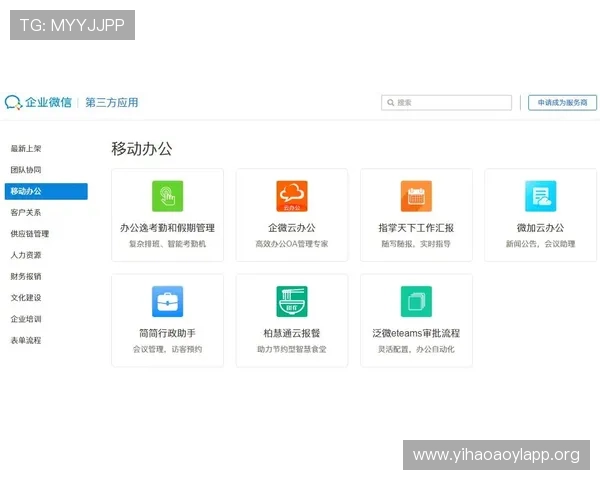Select 表单流程 in the sidebar
The image size is (600, 480).
26,340
